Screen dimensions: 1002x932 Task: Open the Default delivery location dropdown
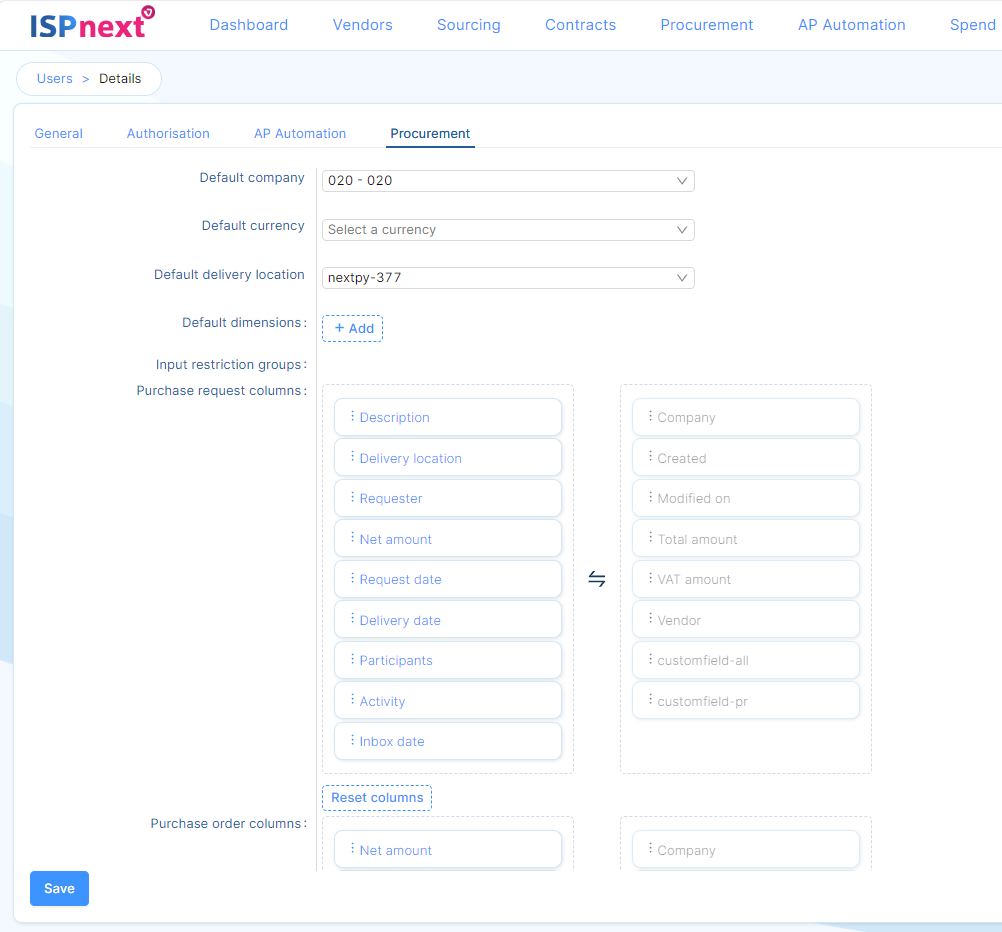[508, 278]
